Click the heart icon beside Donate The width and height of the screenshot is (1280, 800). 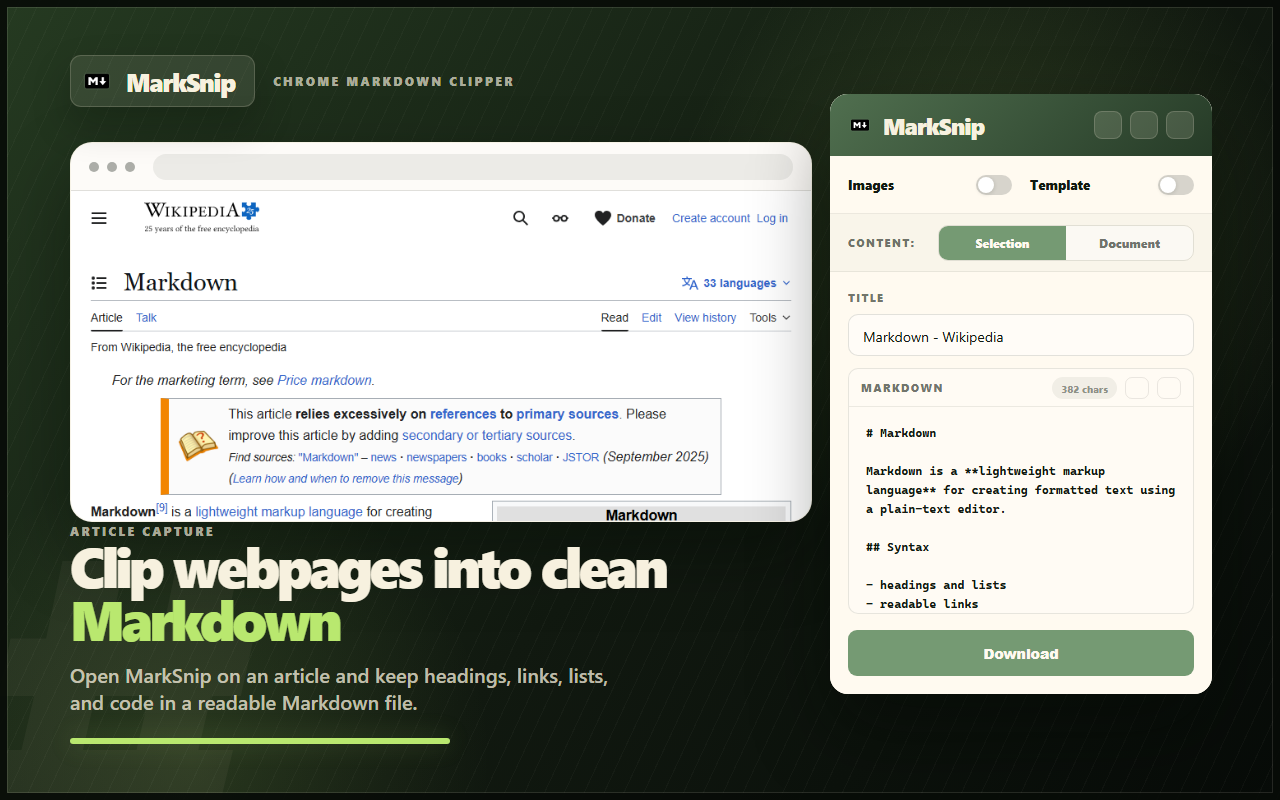click(x=603, y=218)
